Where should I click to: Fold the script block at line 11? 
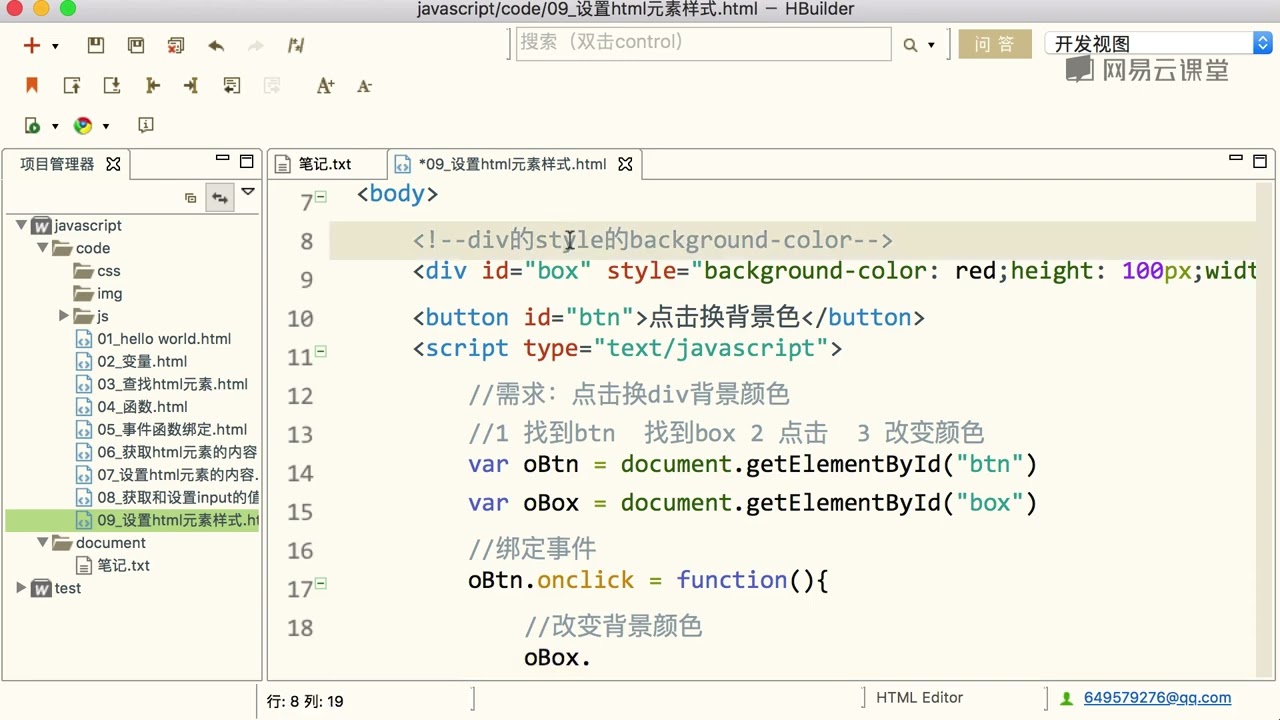click(321, 351)
